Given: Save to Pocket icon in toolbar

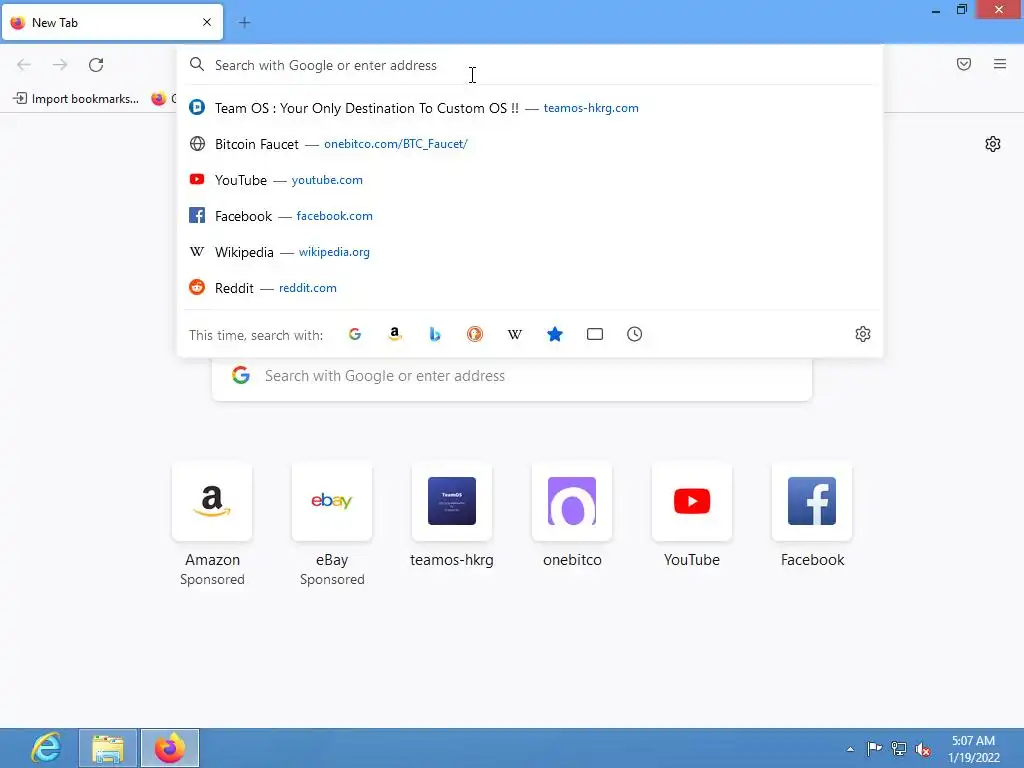Looking at the screenshot, I should point(964,64).
